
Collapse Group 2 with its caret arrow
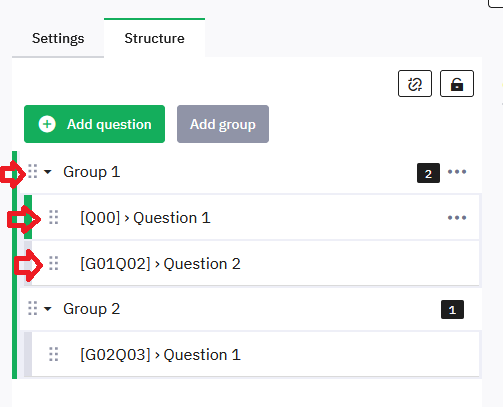[48, 309]
